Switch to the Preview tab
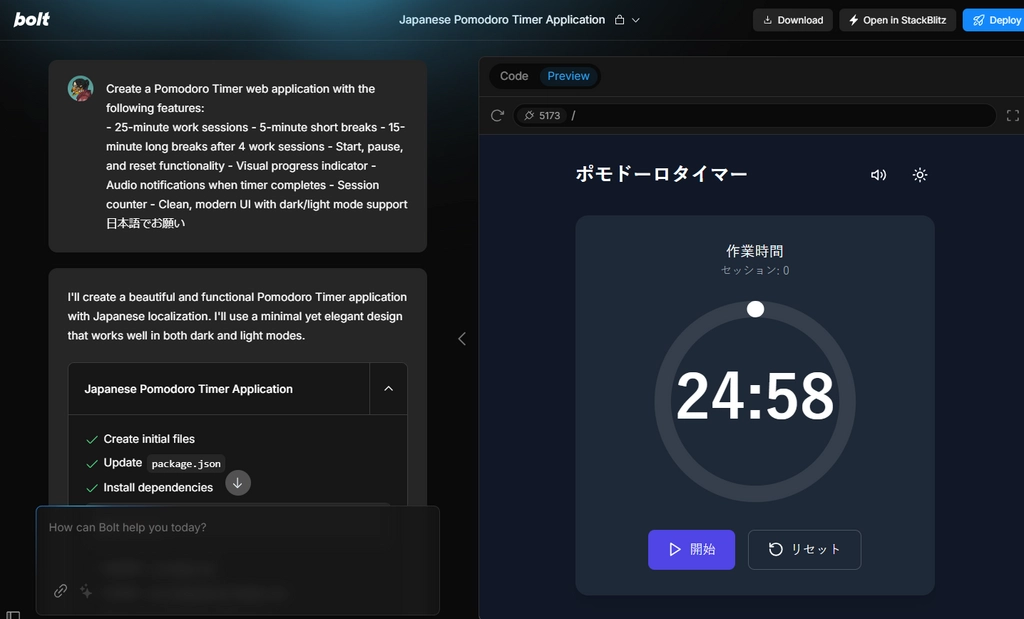1024x619 pixels. click(x=568, y=76)
